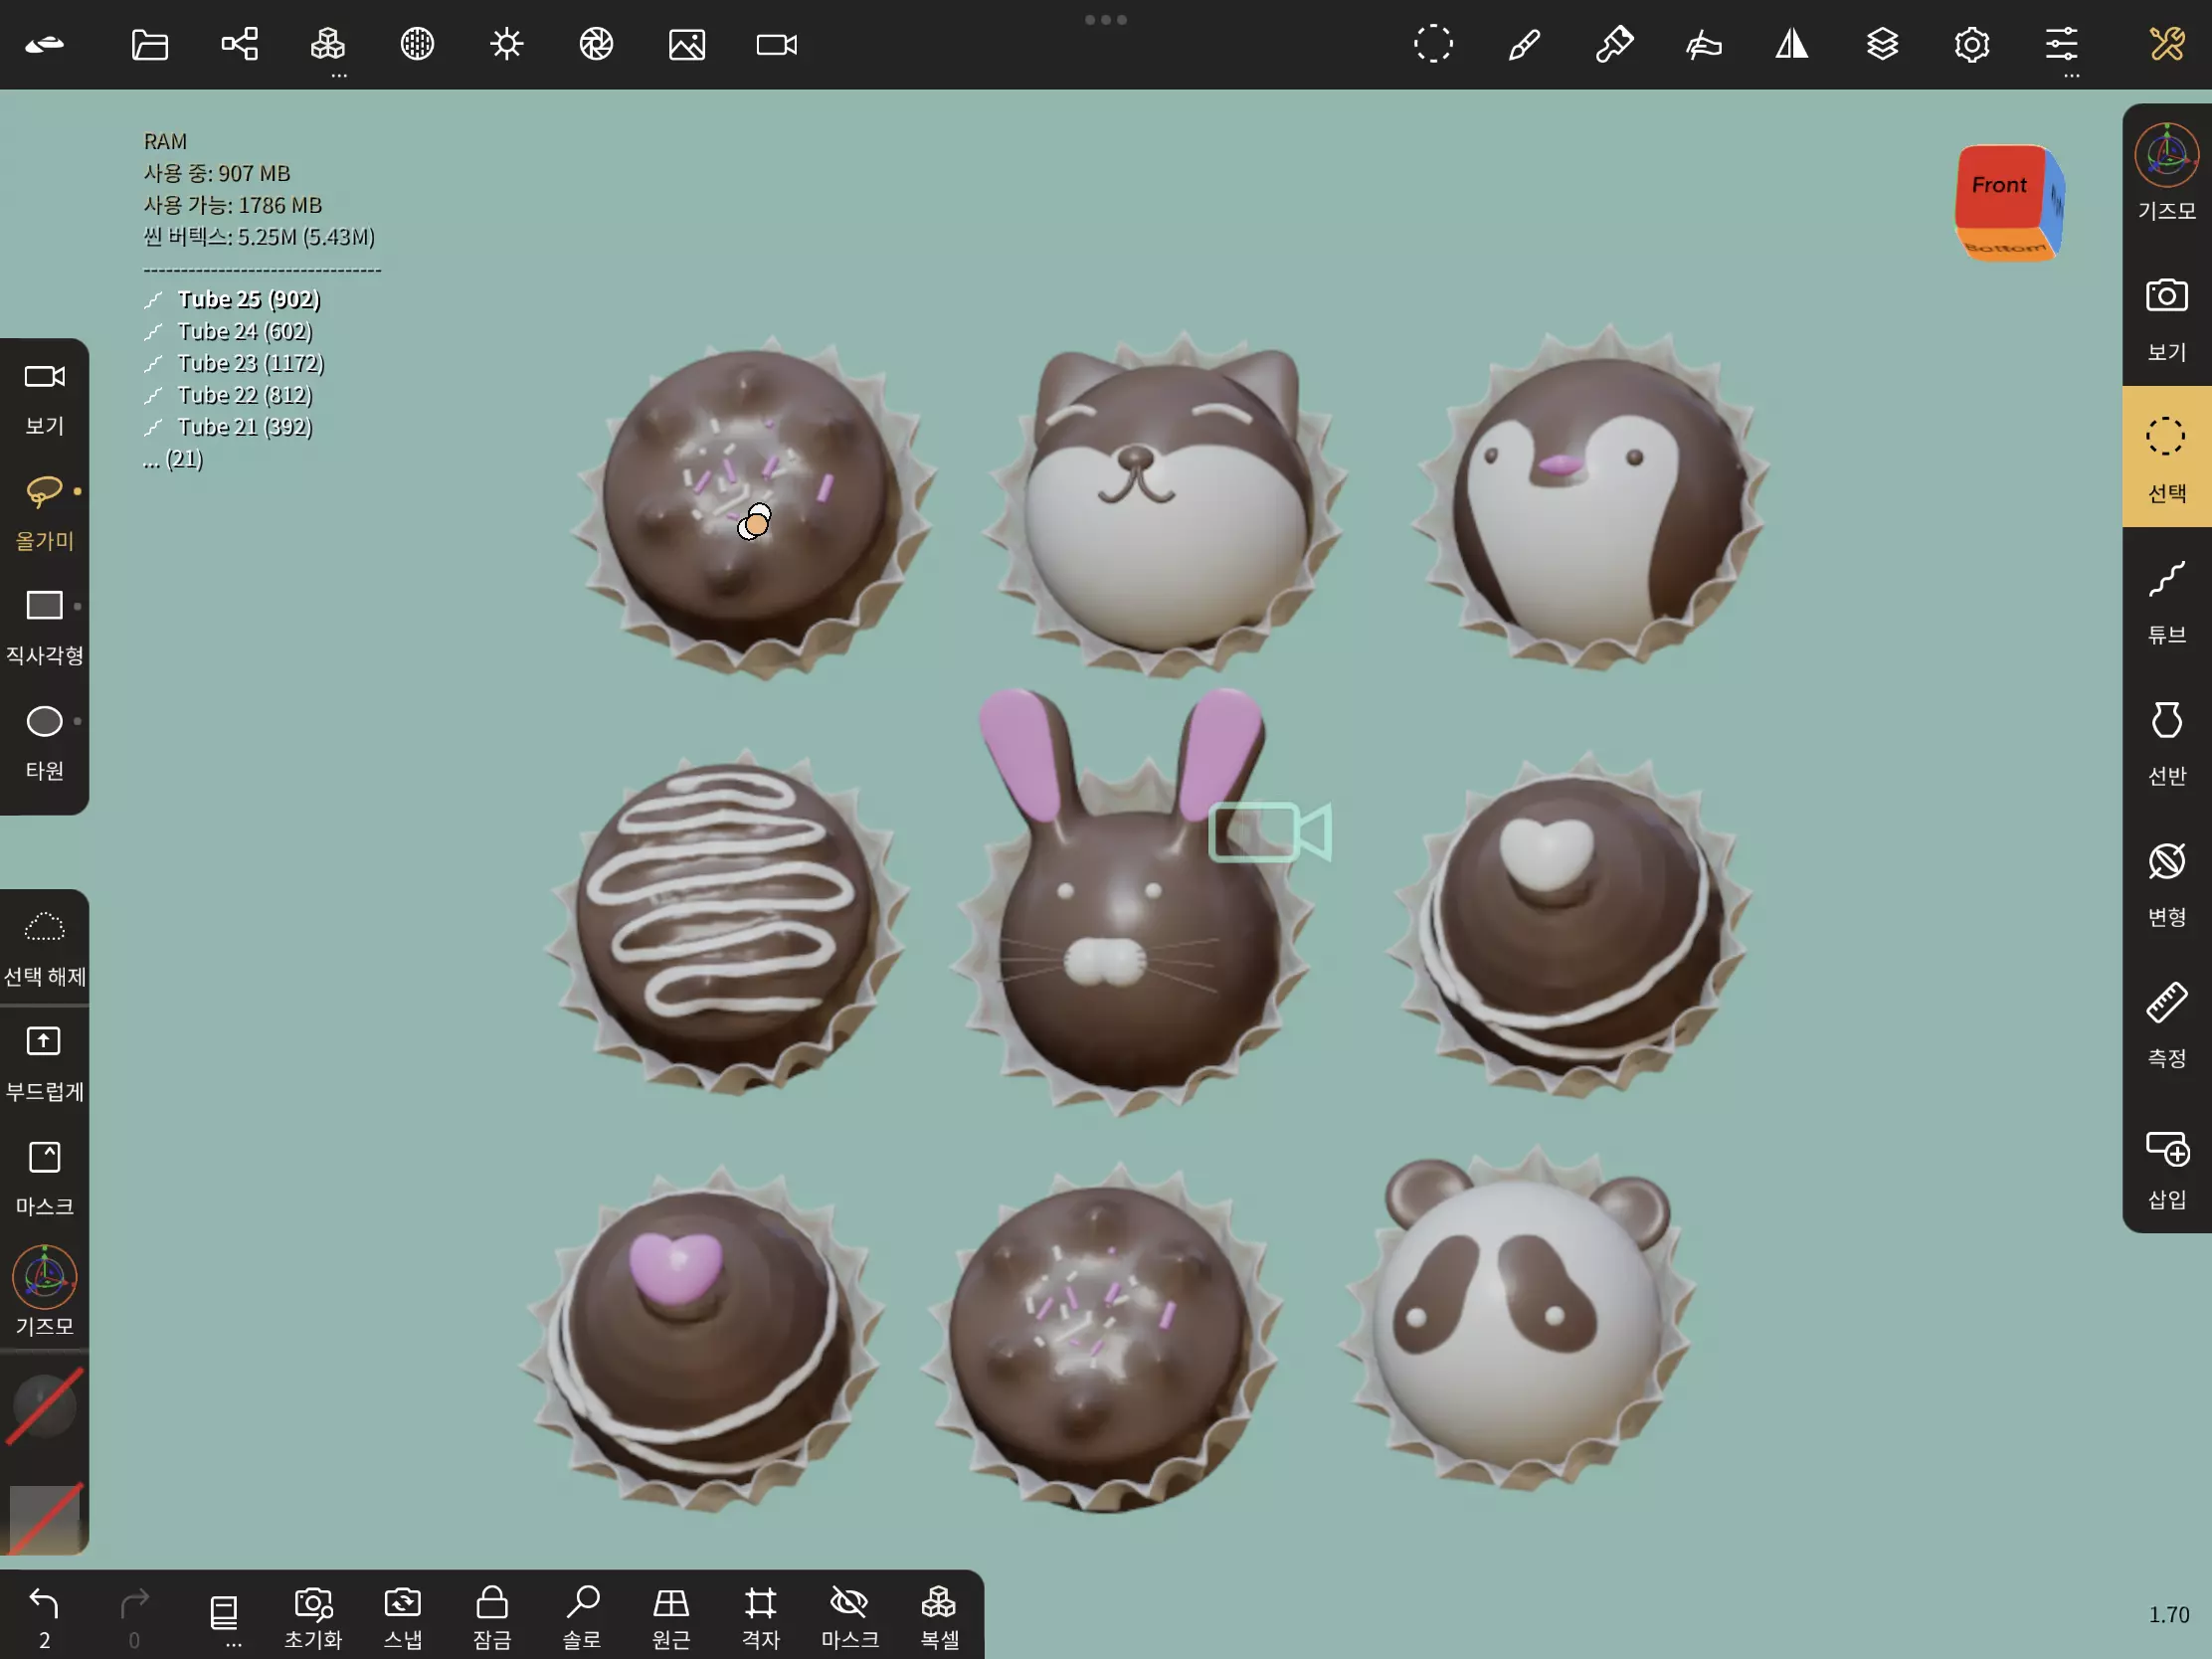Open the Symmetry triangle menu

1792,44
